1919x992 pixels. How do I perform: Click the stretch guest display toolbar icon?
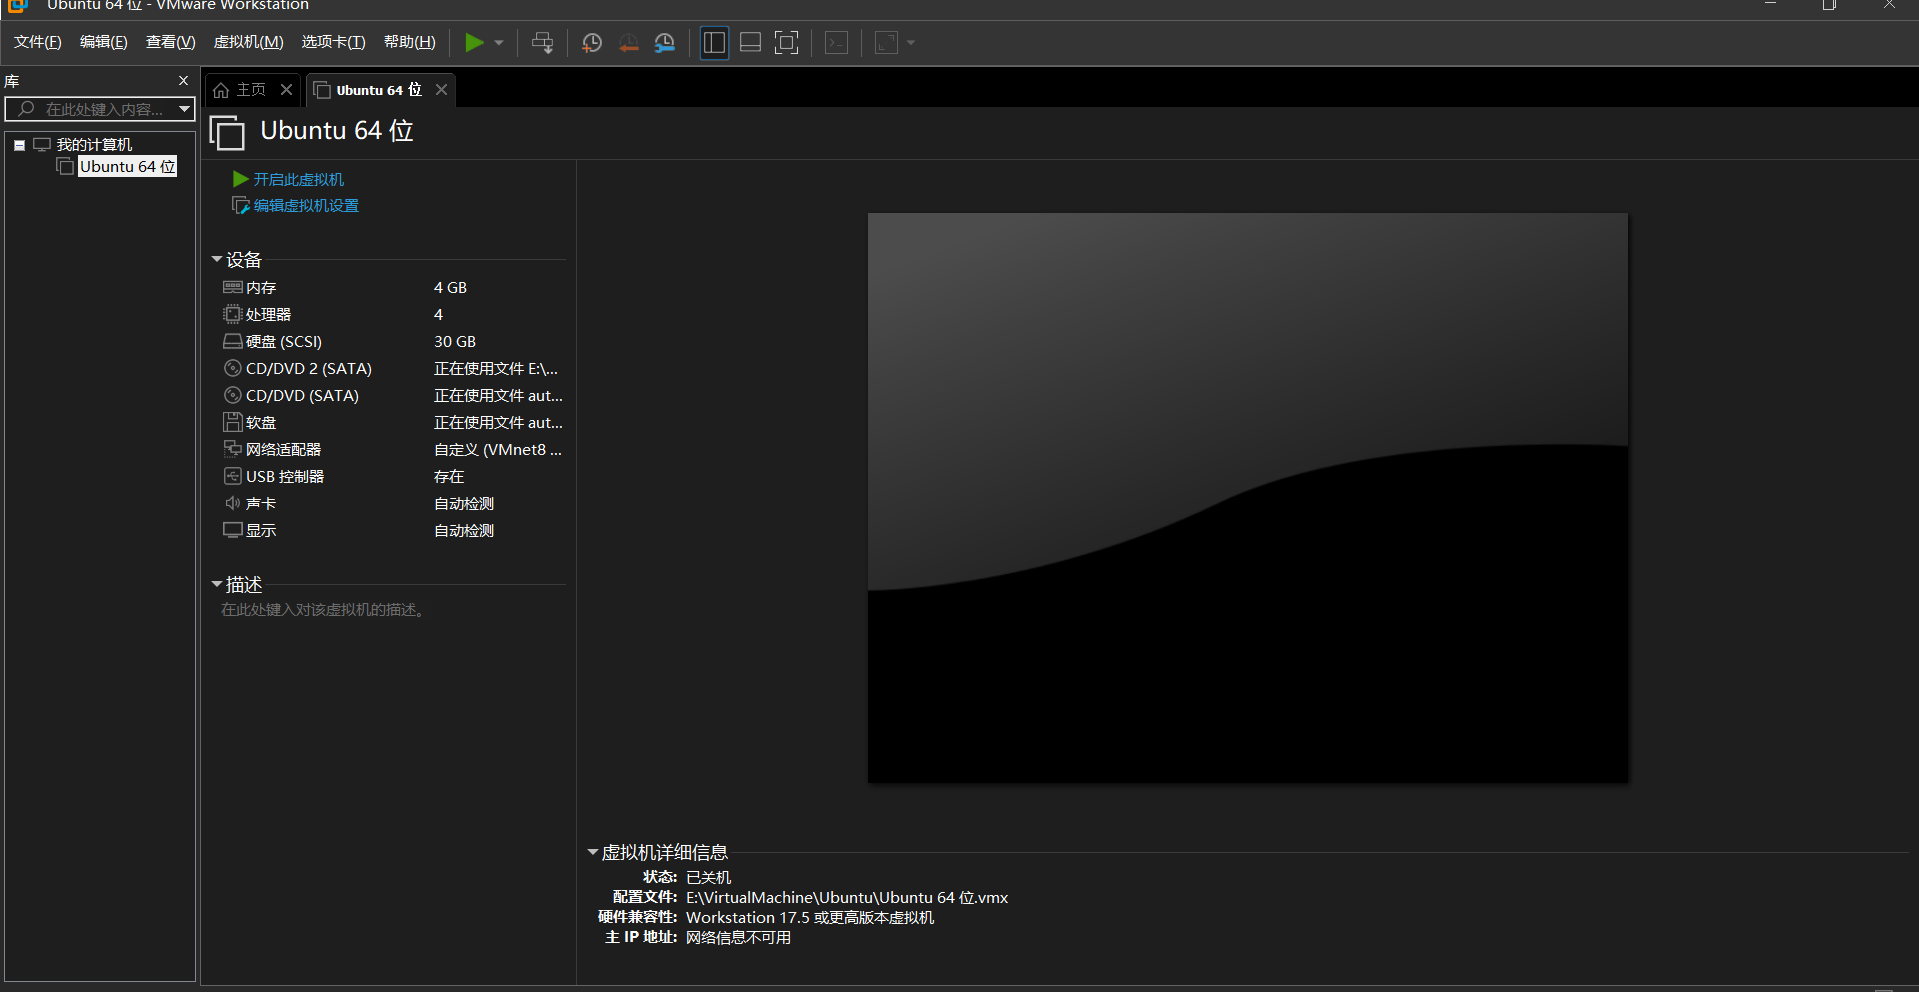[x=886, y=43]
